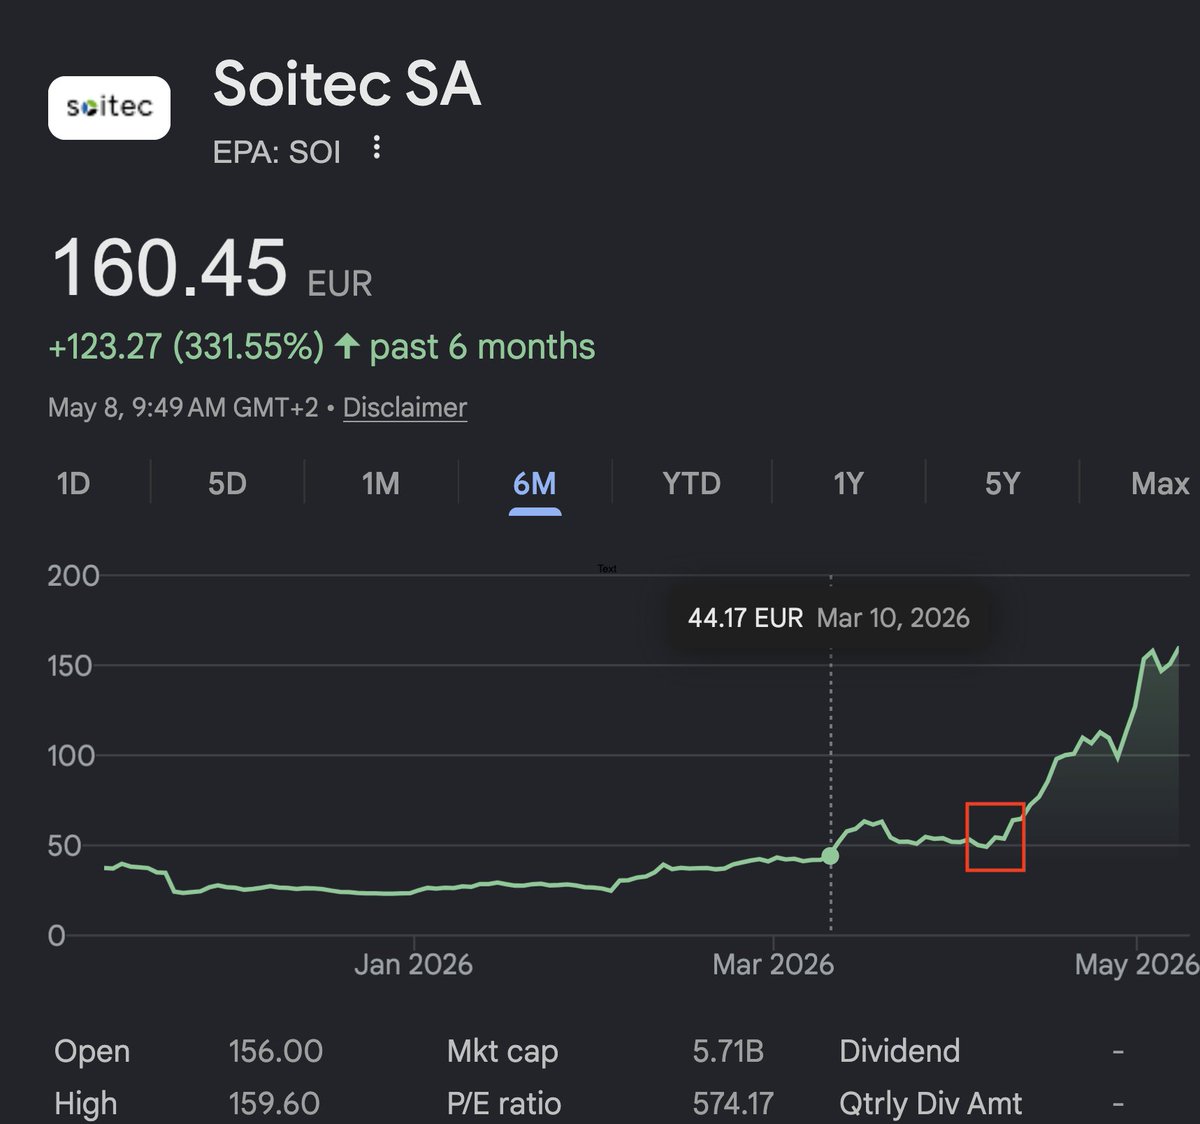Switch chart to the 1M range
This screenshot has height=1124, width=1200.
coord(381,484)
